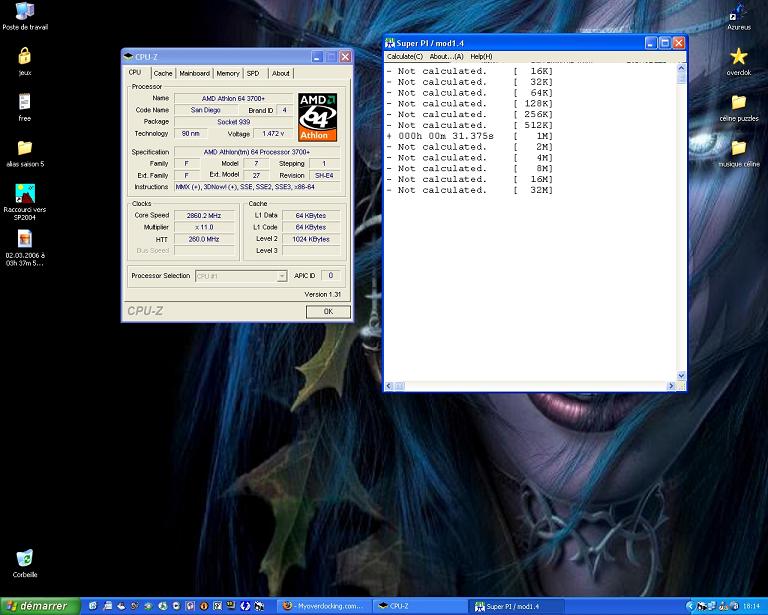Activate the Super PI / mod1.4 taskbar button
768x615 pixels.
click(517, 606)
